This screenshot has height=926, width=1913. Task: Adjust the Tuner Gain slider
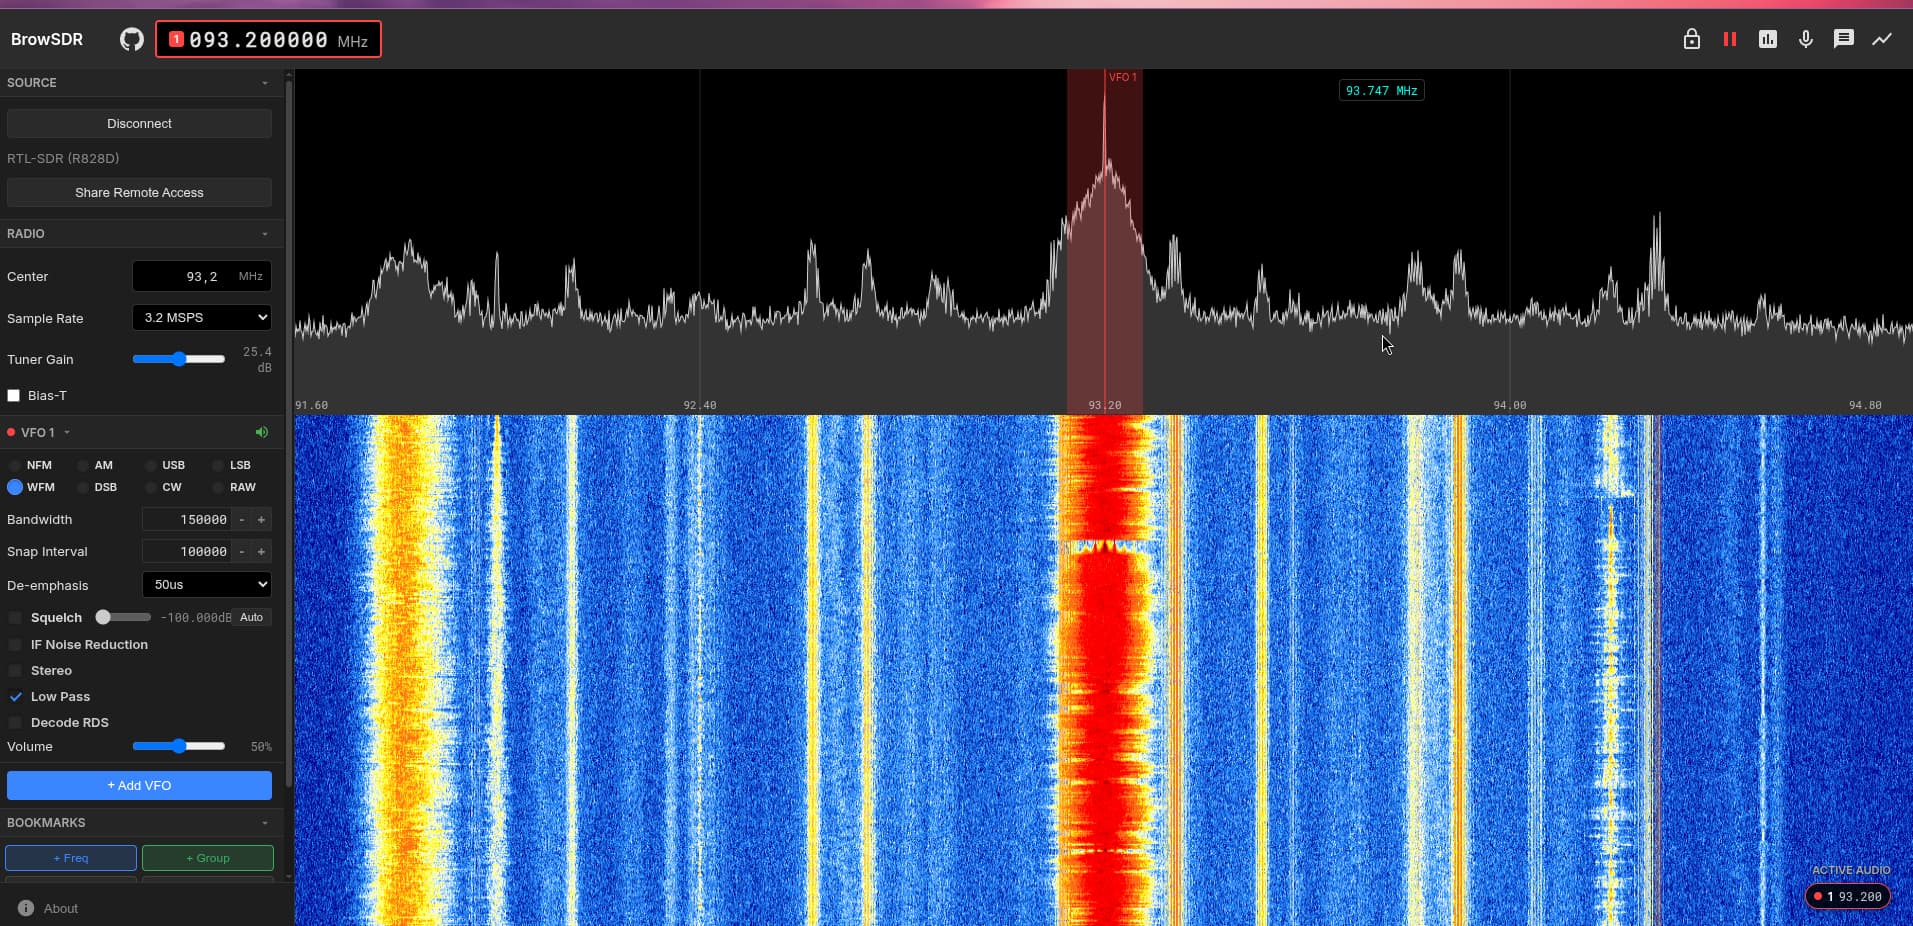click(x=179, y=359)
